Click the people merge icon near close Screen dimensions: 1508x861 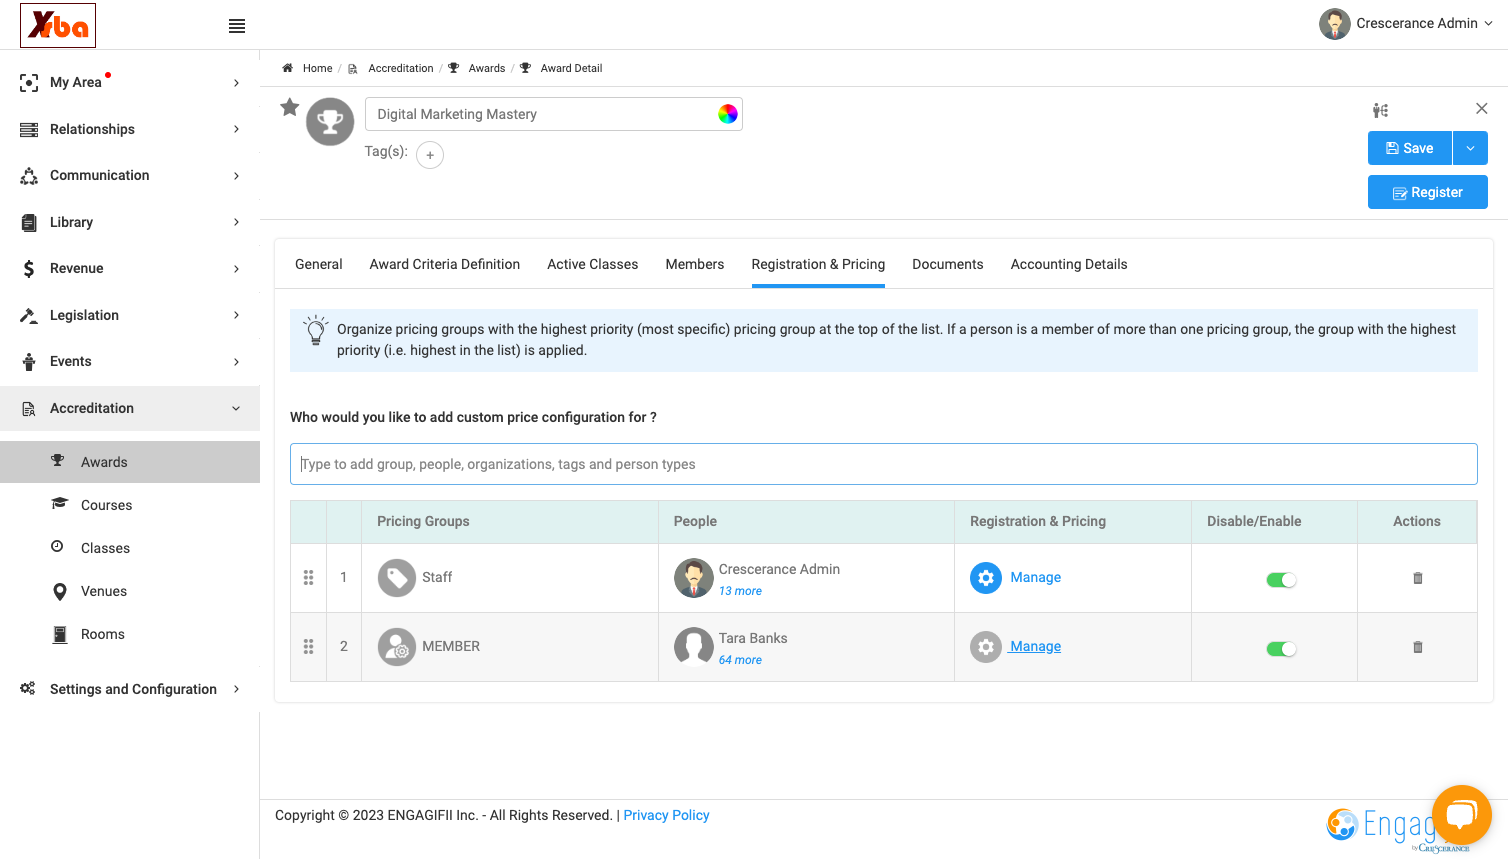point(1380,110)
